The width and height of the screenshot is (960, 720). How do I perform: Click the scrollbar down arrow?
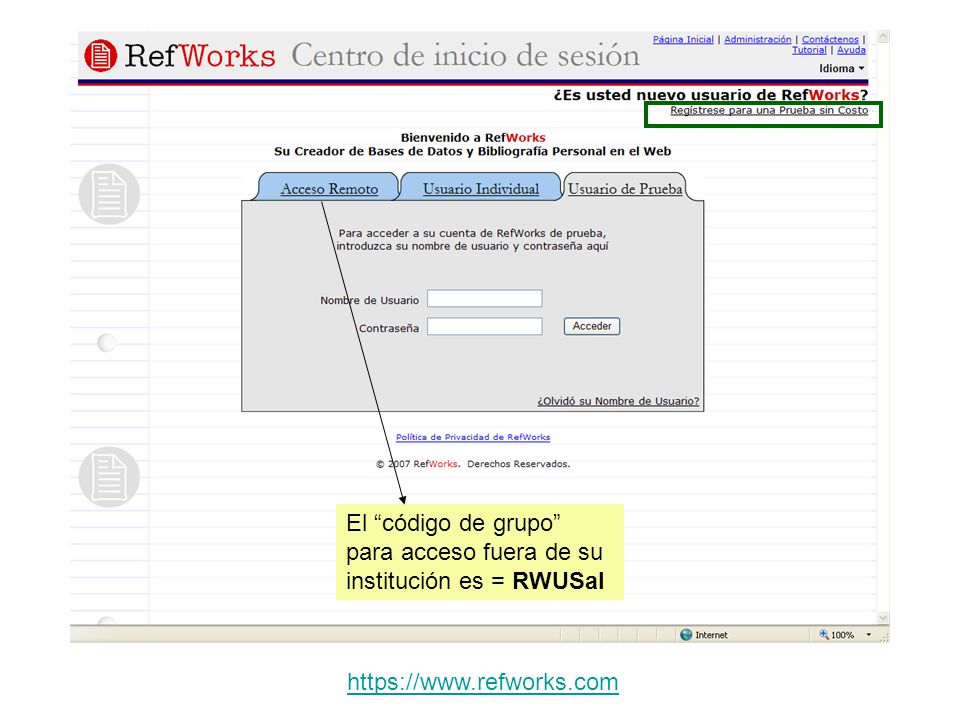(883, 618)
